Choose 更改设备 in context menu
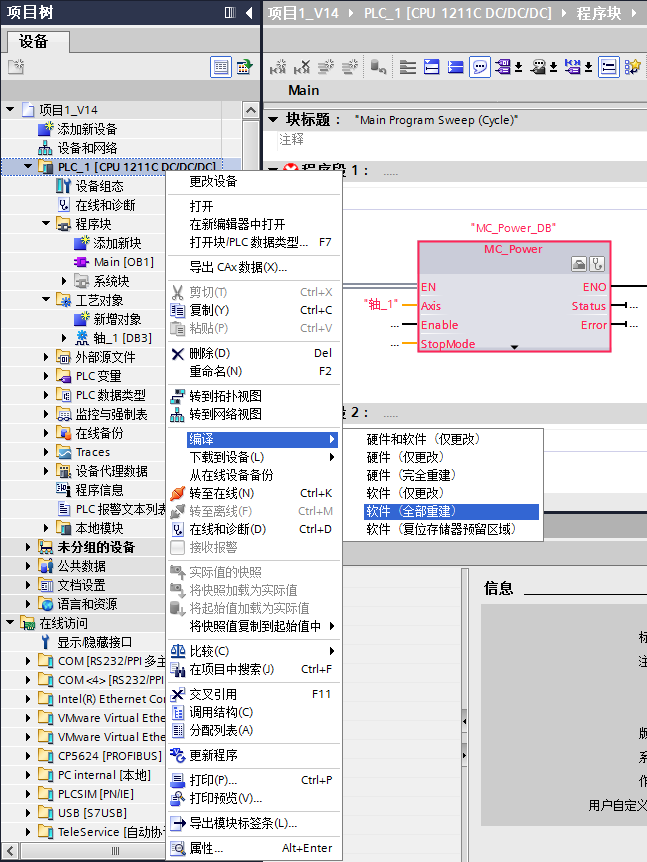The image size is (647, 862). click(253, 181)
